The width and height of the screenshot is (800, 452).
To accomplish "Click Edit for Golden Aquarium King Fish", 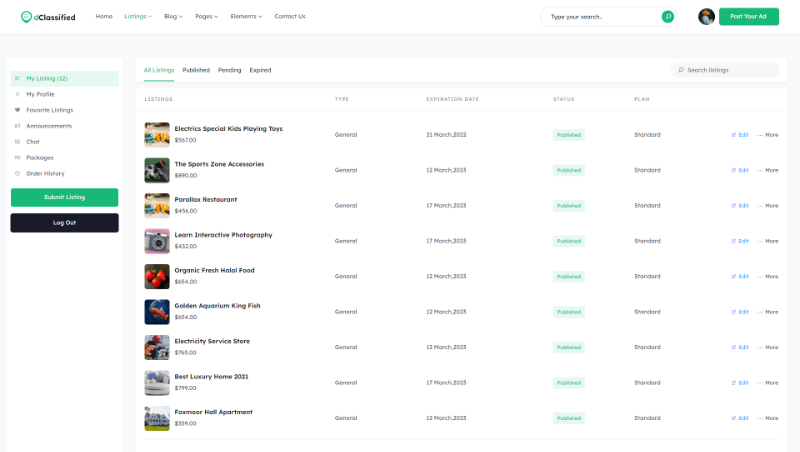I will coord(740,312).
